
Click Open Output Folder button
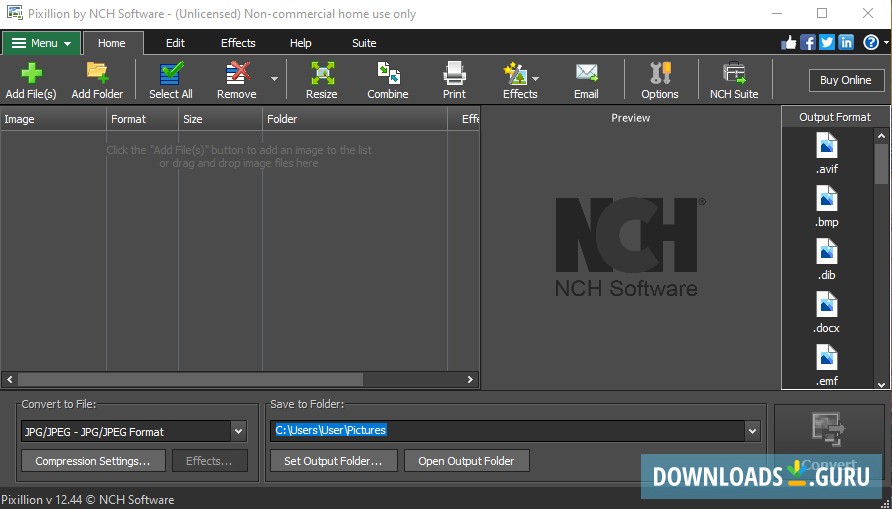[466, 461]
